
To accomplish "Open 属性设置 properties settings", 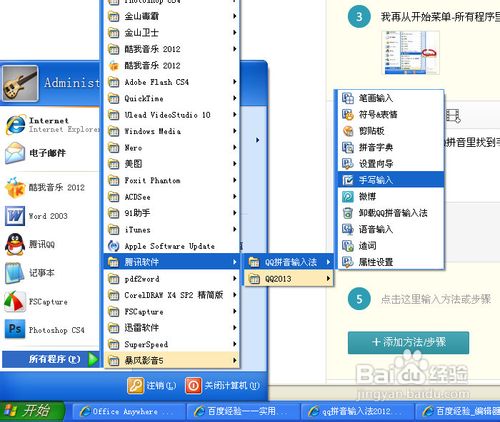I will click(x=391, y=262).
